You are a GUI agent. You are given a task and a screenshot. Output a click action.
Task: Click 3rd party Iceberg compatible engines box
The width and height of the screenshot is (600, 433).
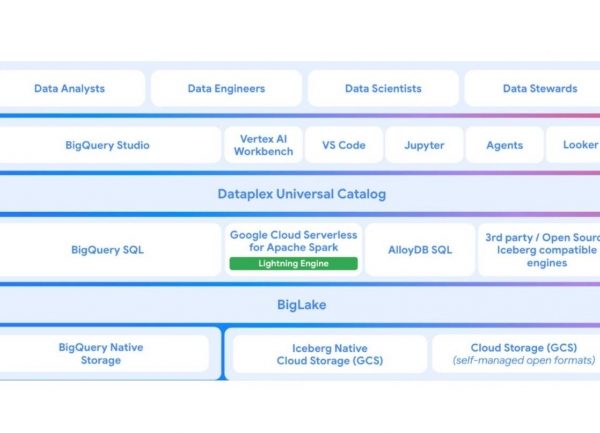coord(540,250)
